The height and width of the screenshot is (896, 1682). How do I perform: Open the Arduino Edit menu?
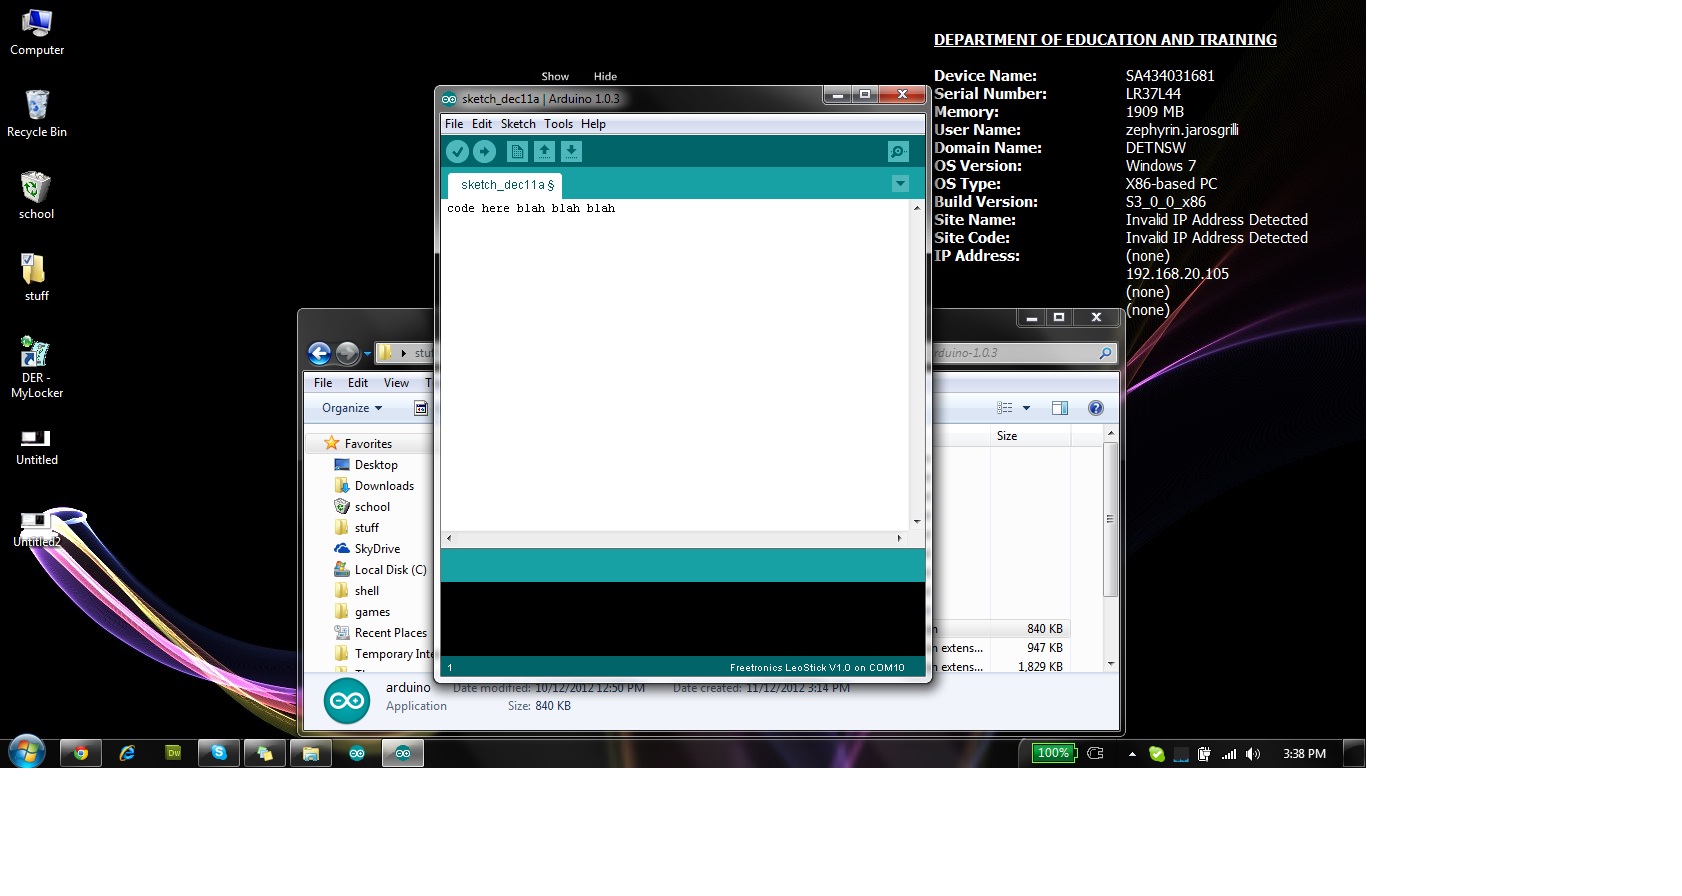482,124
